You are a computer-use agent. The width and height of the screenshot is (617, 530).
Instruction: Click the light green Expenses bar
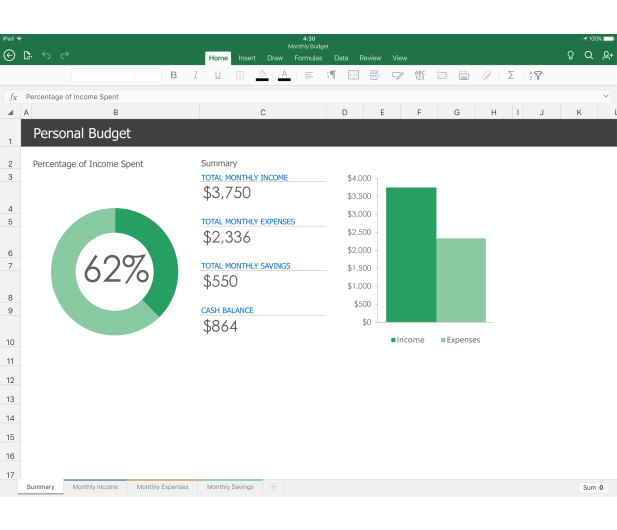click(x=461, y=280)
